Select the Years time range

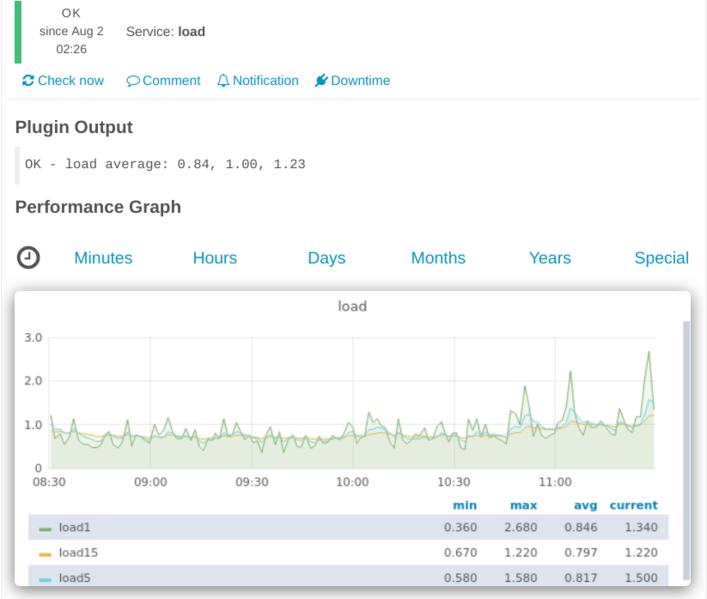click(x=549, y=258)
